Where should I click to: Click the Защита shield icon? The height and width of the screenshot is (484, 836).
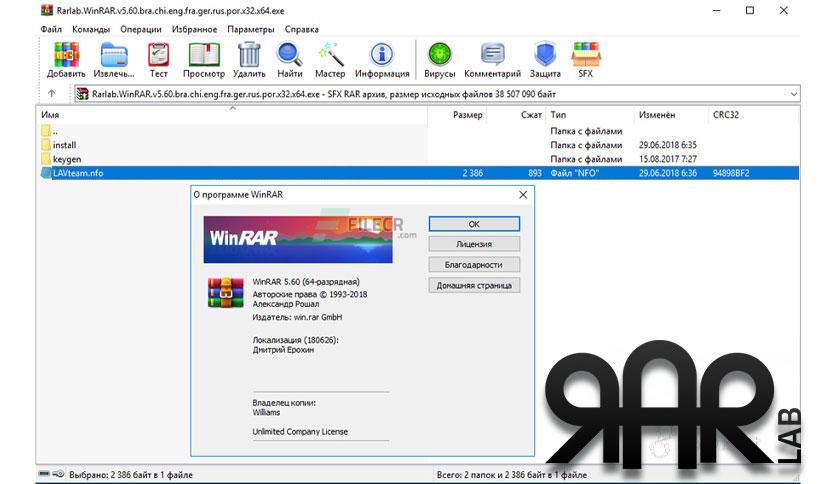545,55
